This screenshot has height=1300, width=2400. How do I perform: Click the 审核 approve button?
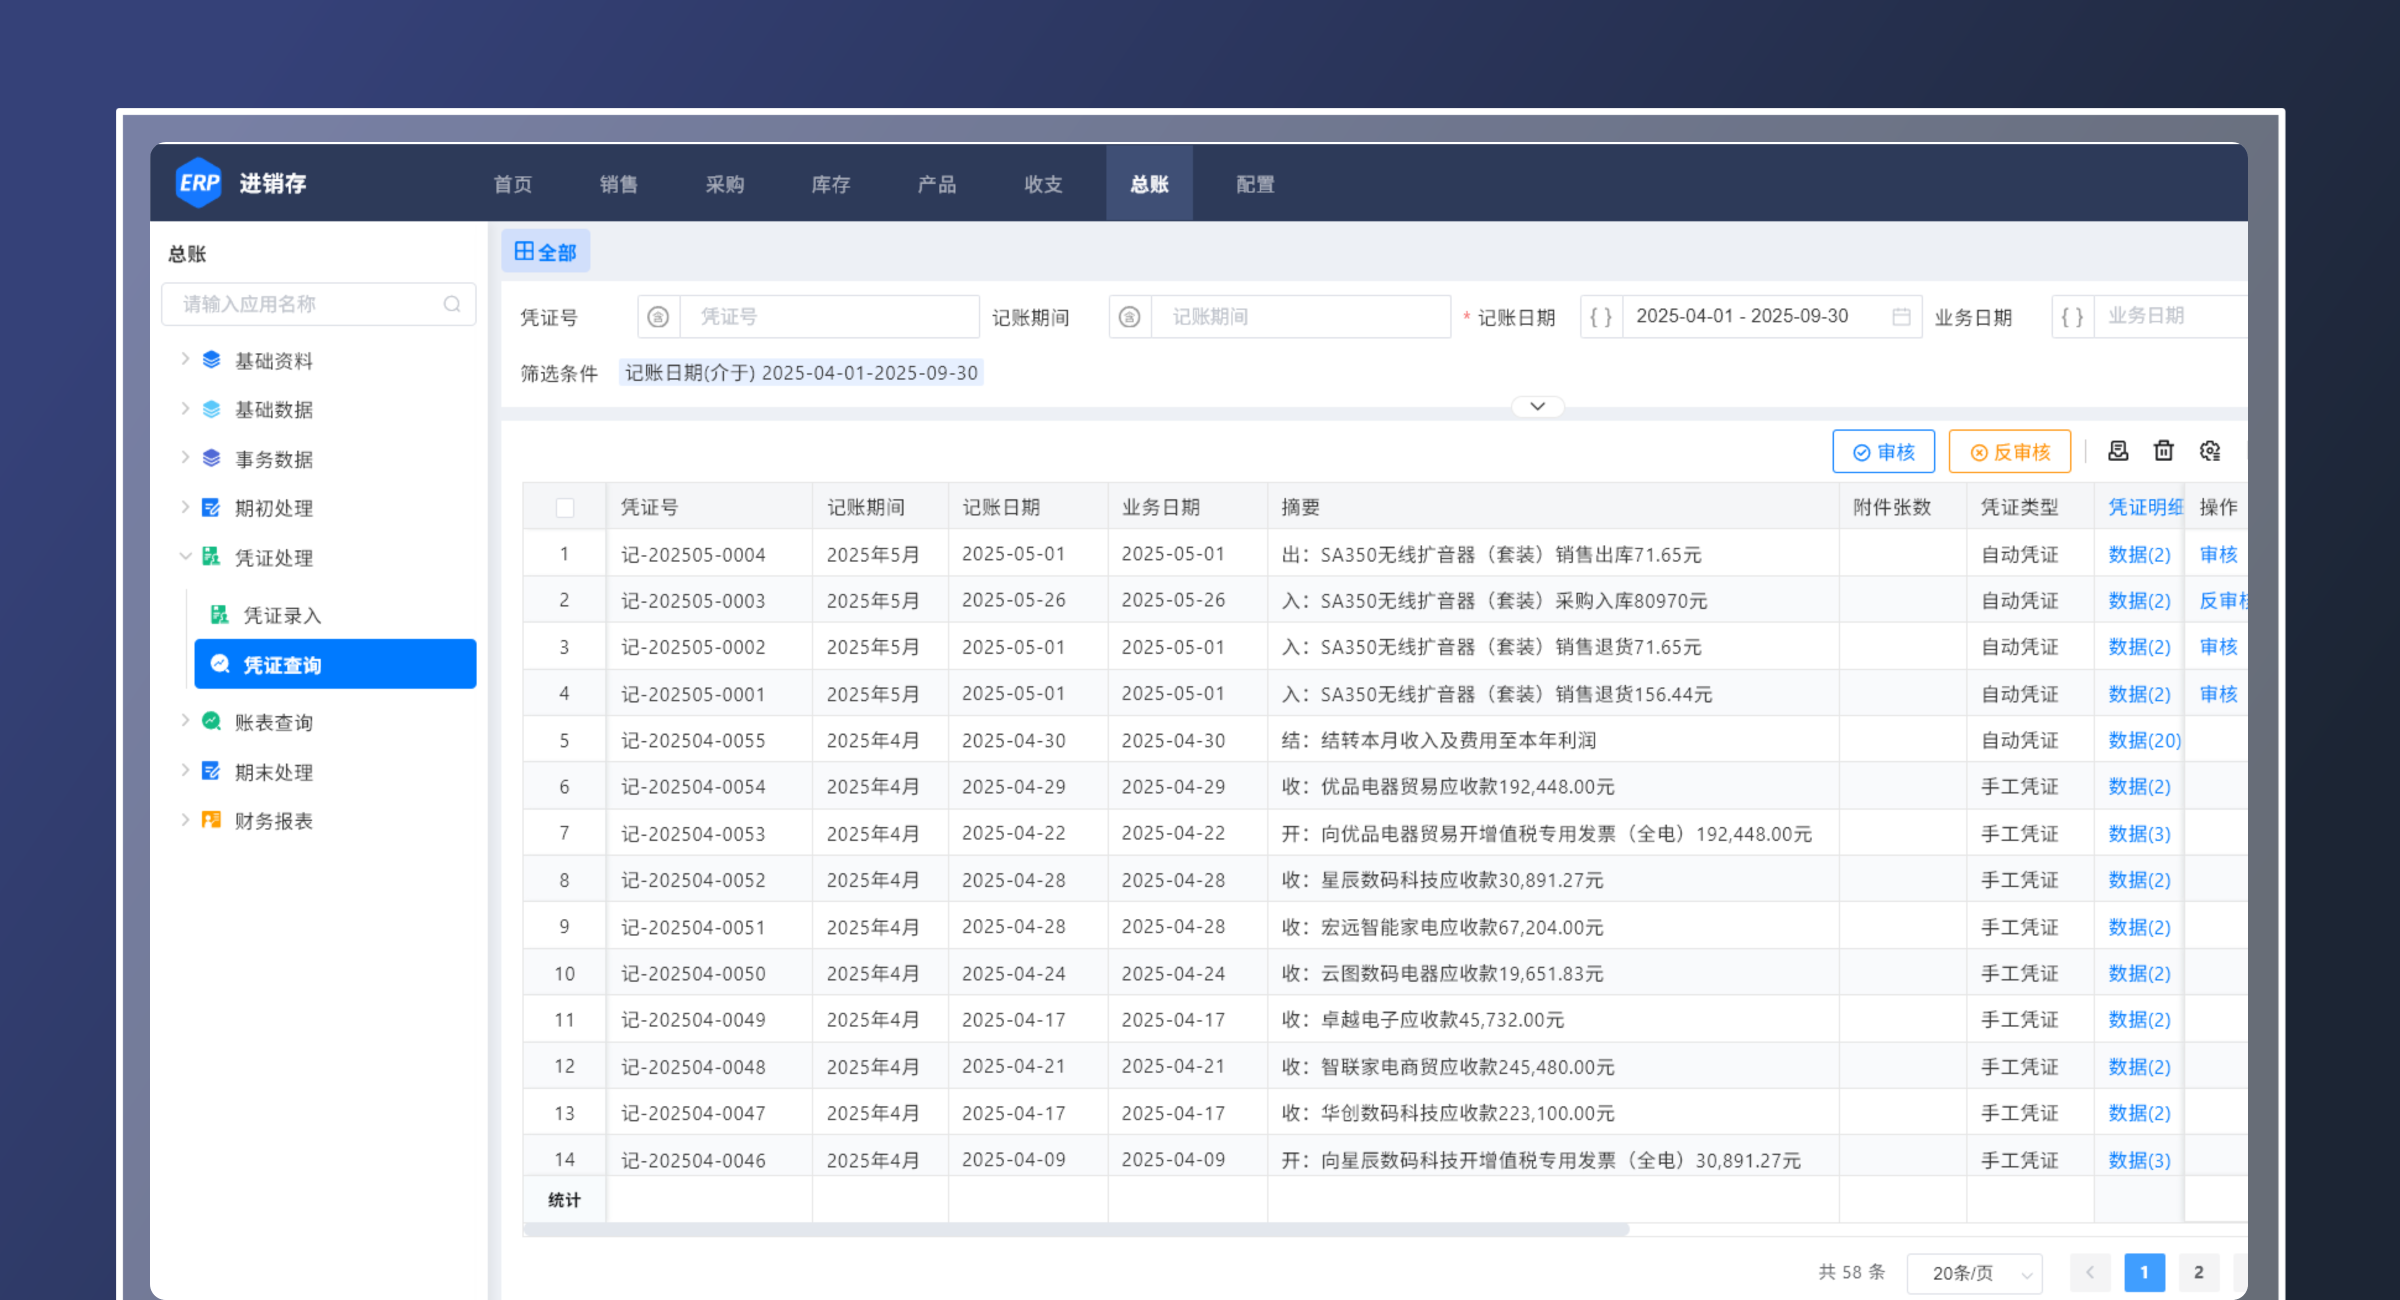click(1884, 451)
